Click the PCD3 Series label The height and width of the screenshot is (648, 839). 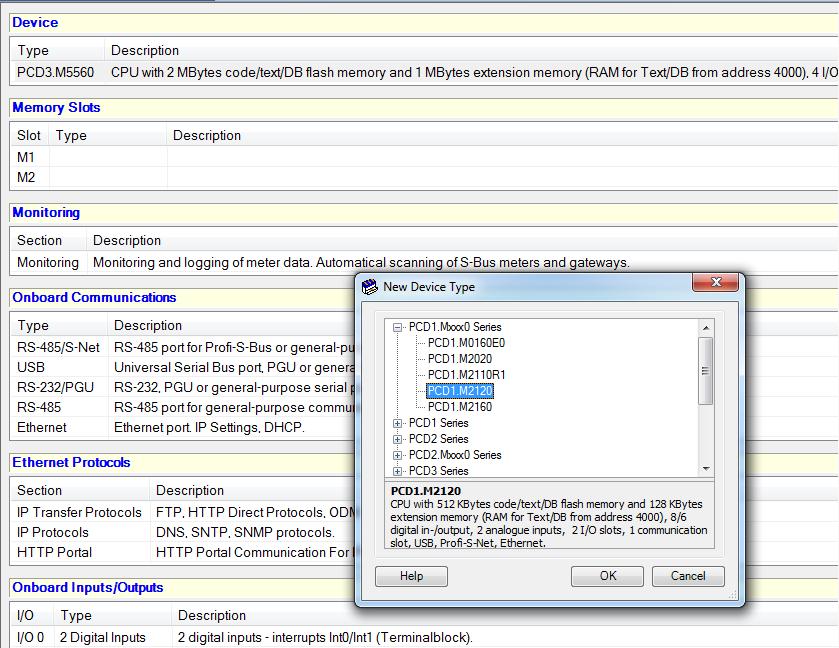pos(438,471)
